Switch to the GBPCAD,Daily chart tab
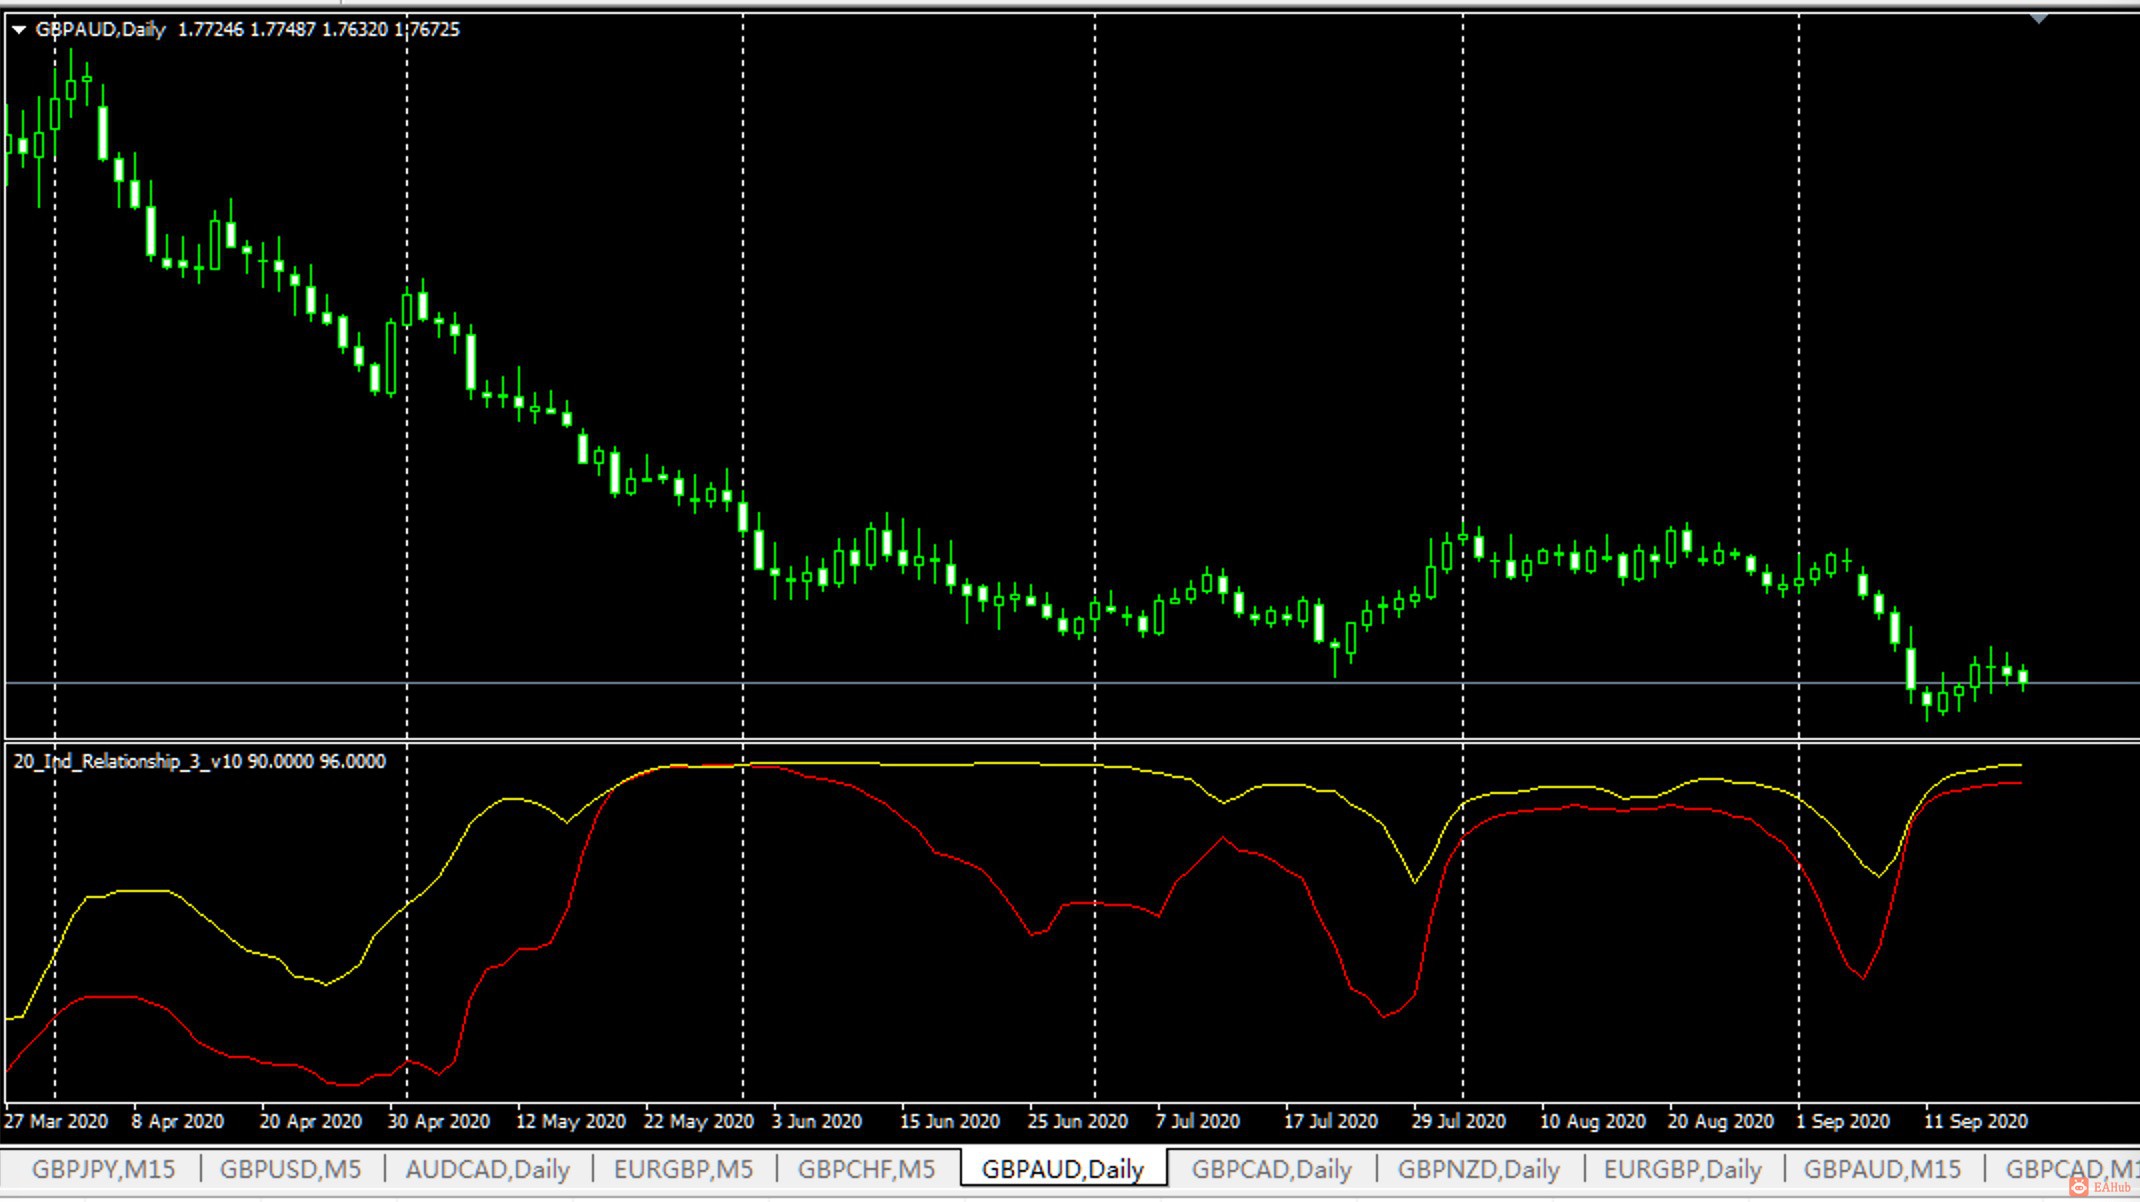This screenshot has width=2140, height=1202. pos(1272,1169)
